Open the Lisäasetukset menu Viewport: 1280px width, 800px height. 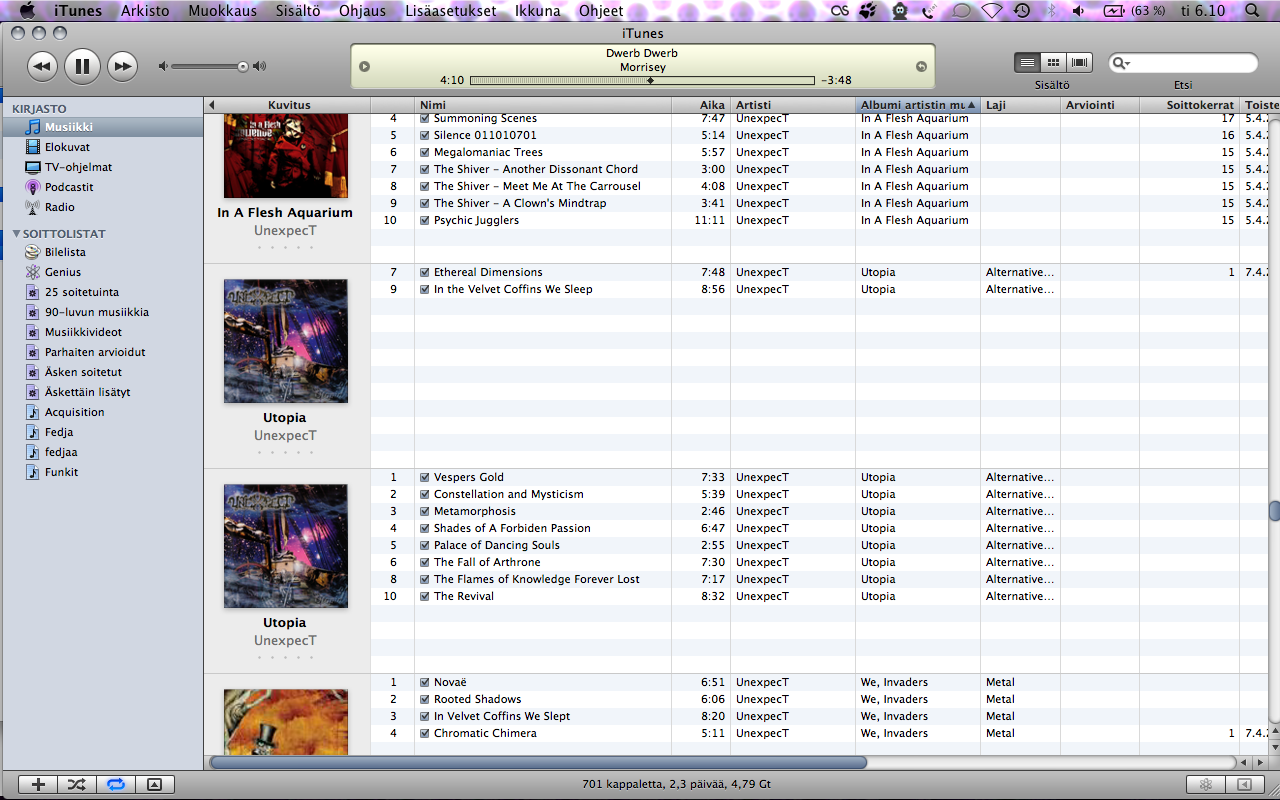click(x=450, y=11)
